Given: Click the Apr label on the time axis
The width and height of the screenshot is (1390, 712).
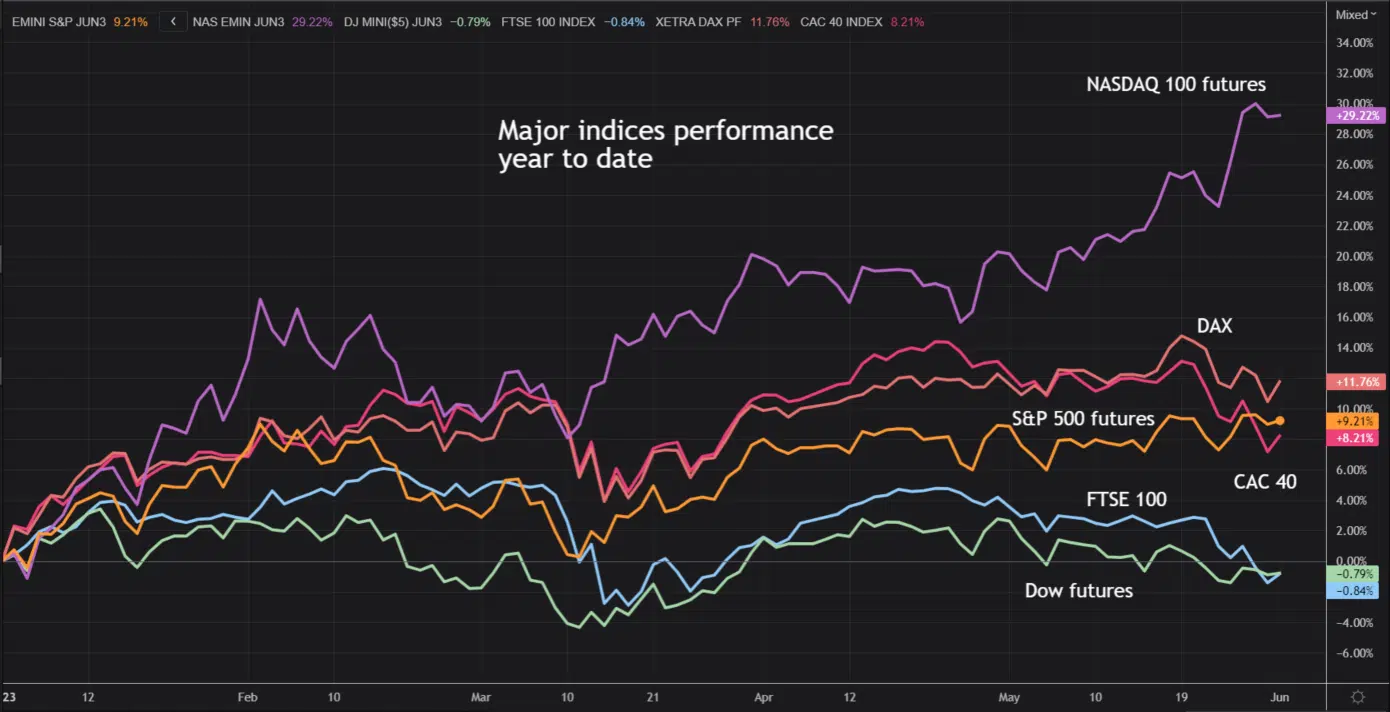Looking at the screenshot, I should [764, 697].
